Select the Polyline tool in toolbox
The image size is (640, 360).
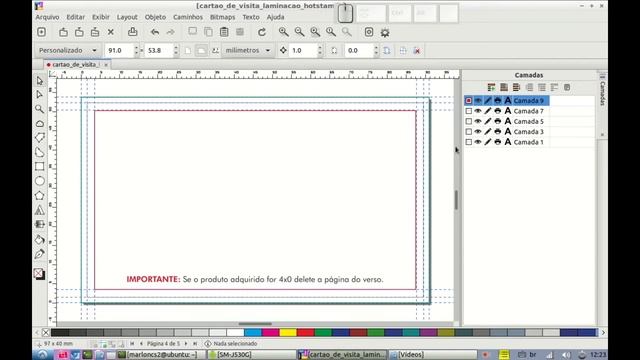point(40,138)
